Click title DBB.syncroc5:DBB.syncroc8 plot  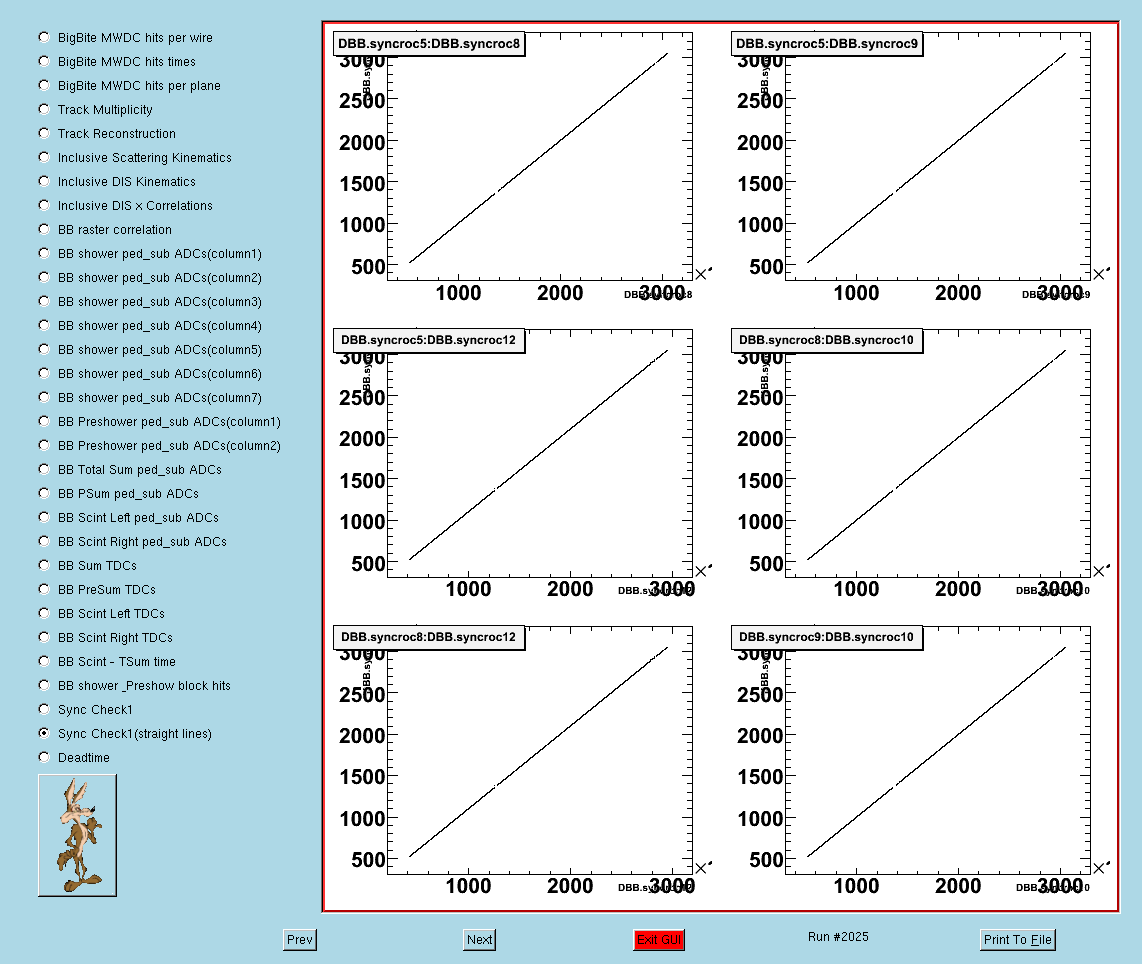429,44
